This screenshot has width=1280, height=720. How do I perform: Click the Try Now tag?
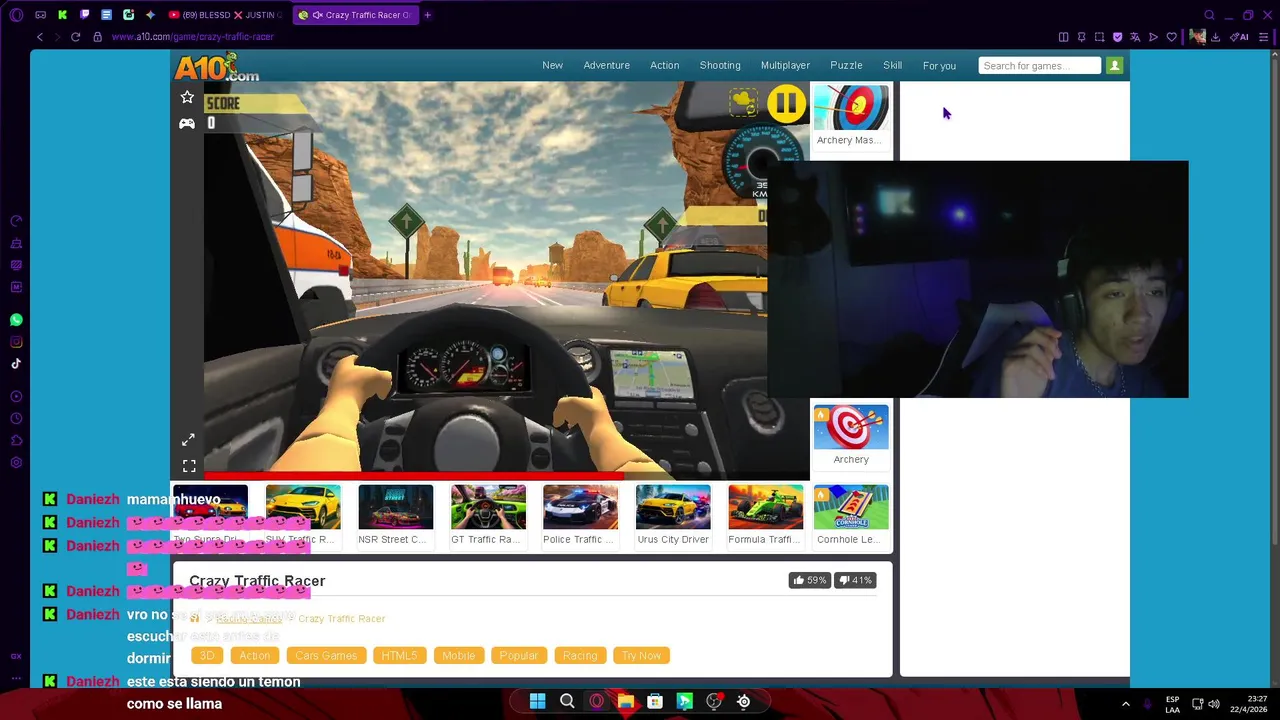click(641, 655)
